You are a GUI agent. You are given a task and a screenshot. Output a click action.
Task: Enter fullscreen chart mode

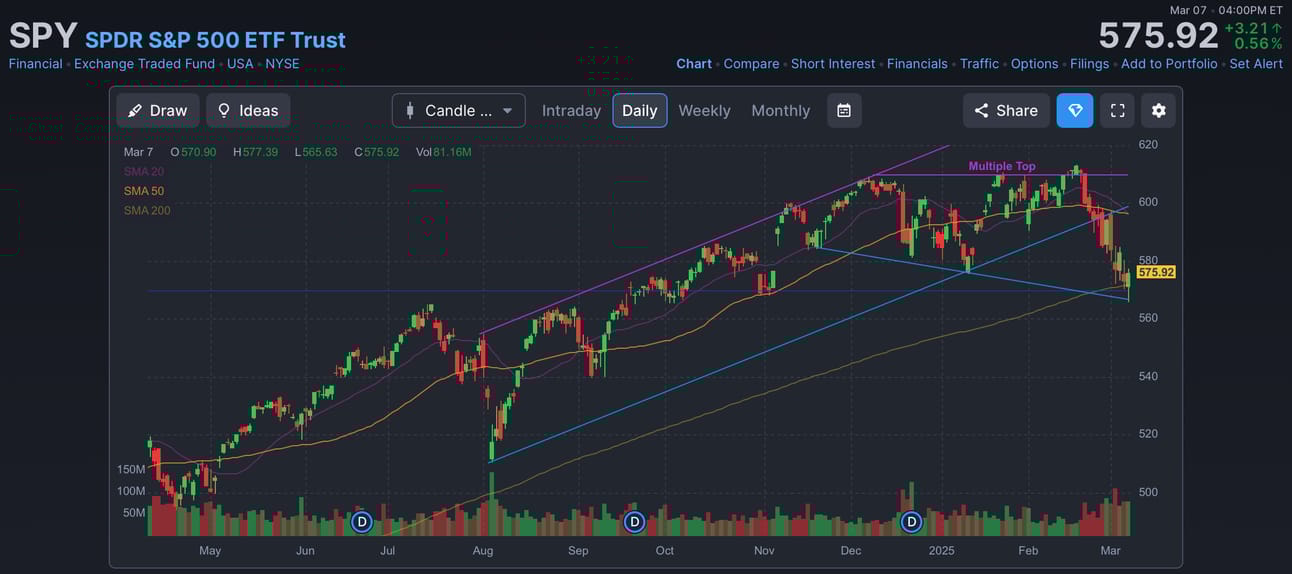click(1118, 110)
